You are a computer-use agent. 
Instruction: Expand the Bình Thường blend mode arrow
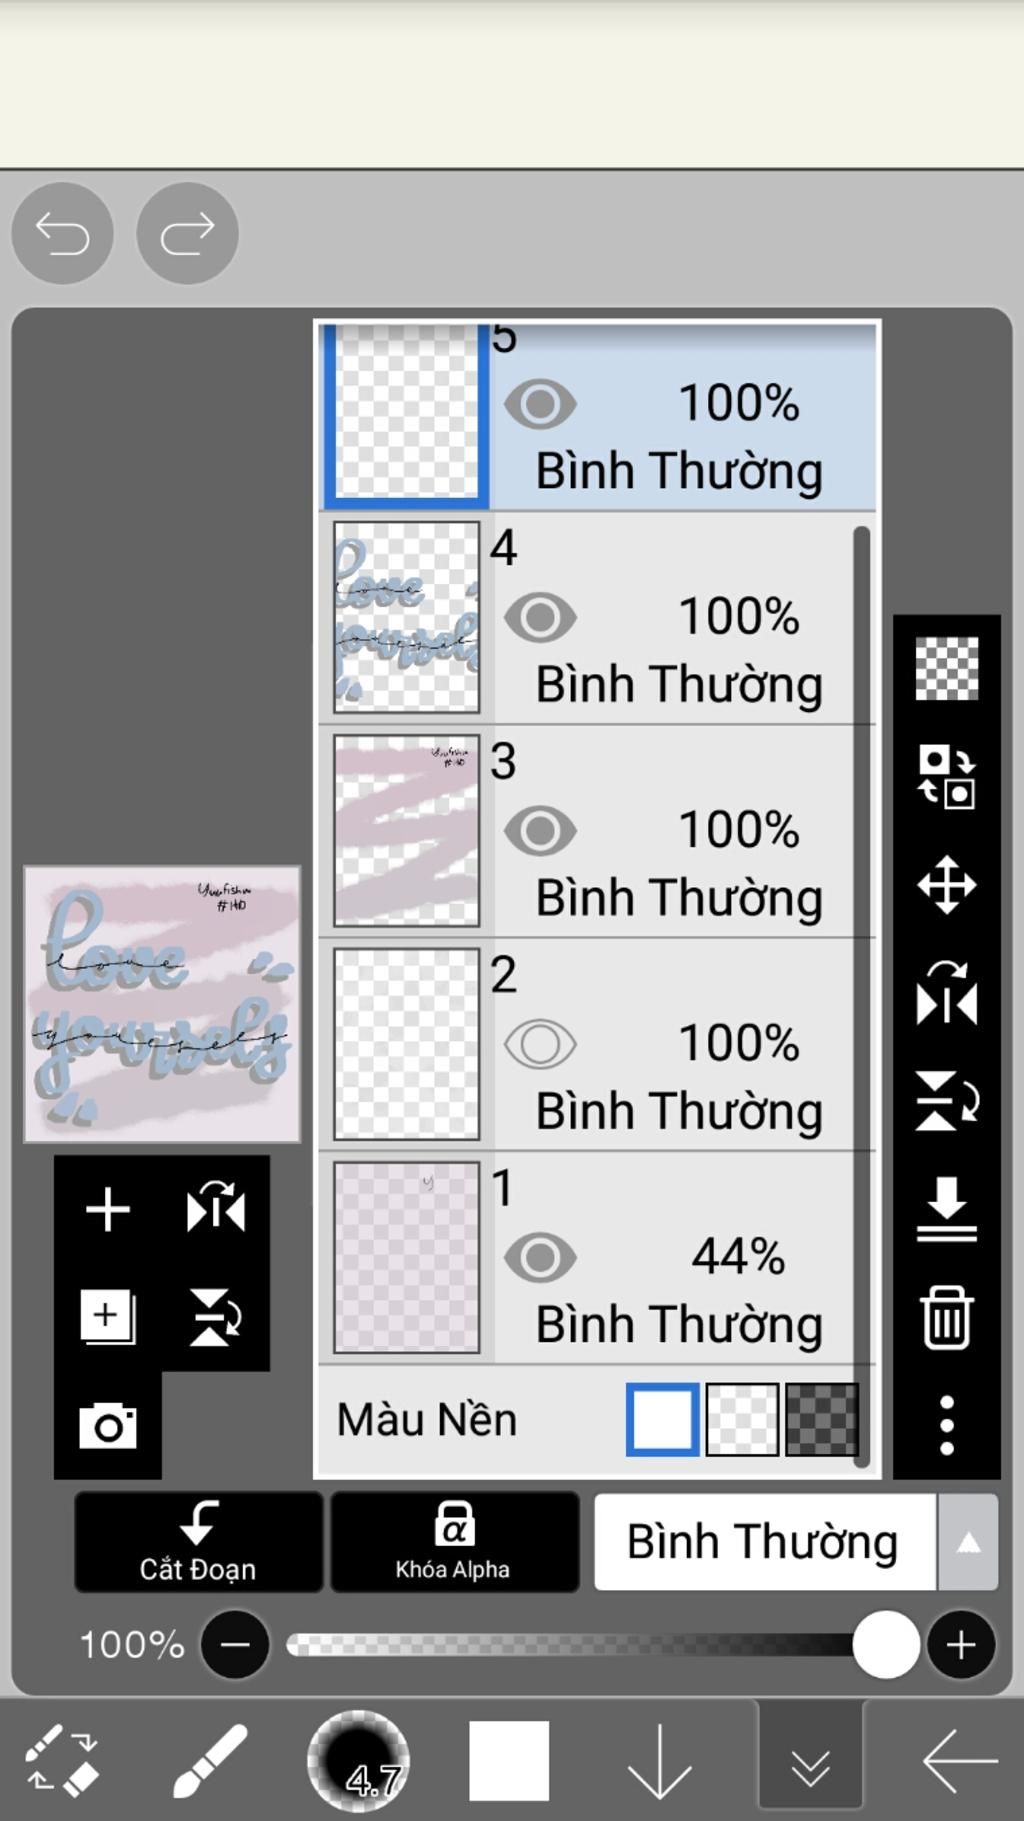967,1542
